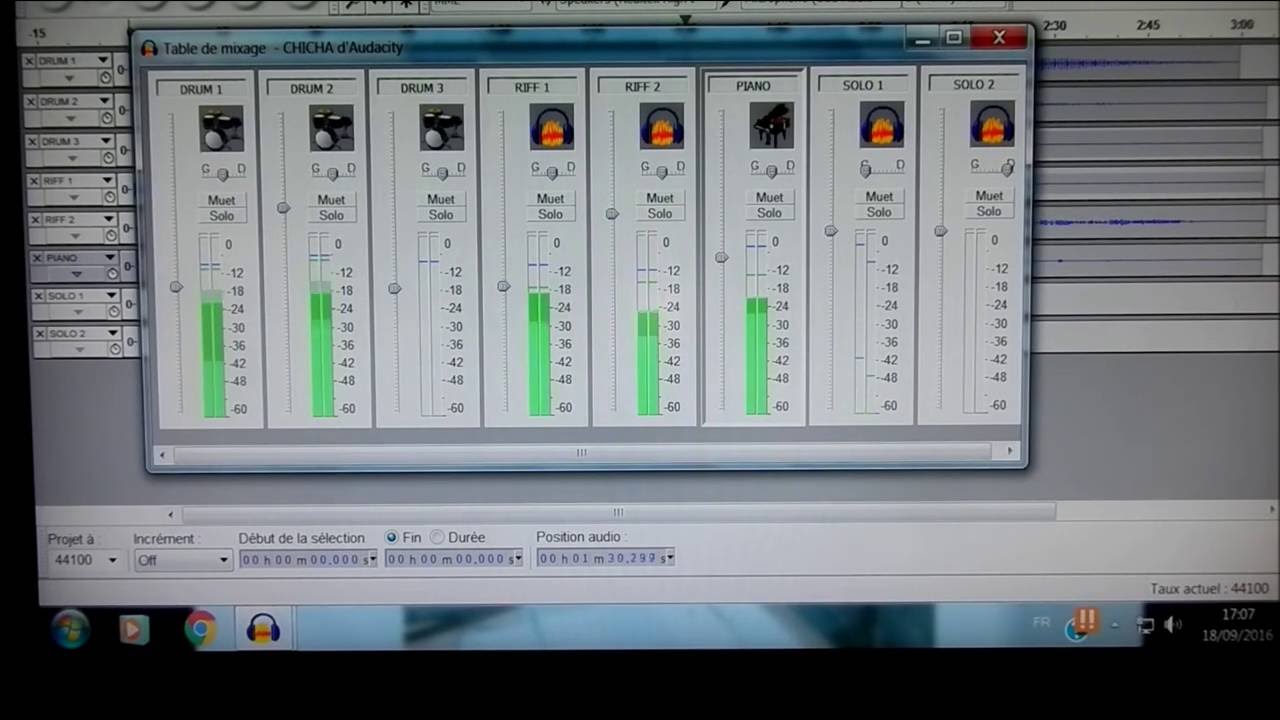Solo the DRUM 3 track in mixer
This screenshot has width=1280, height=720.
(441, 214)
